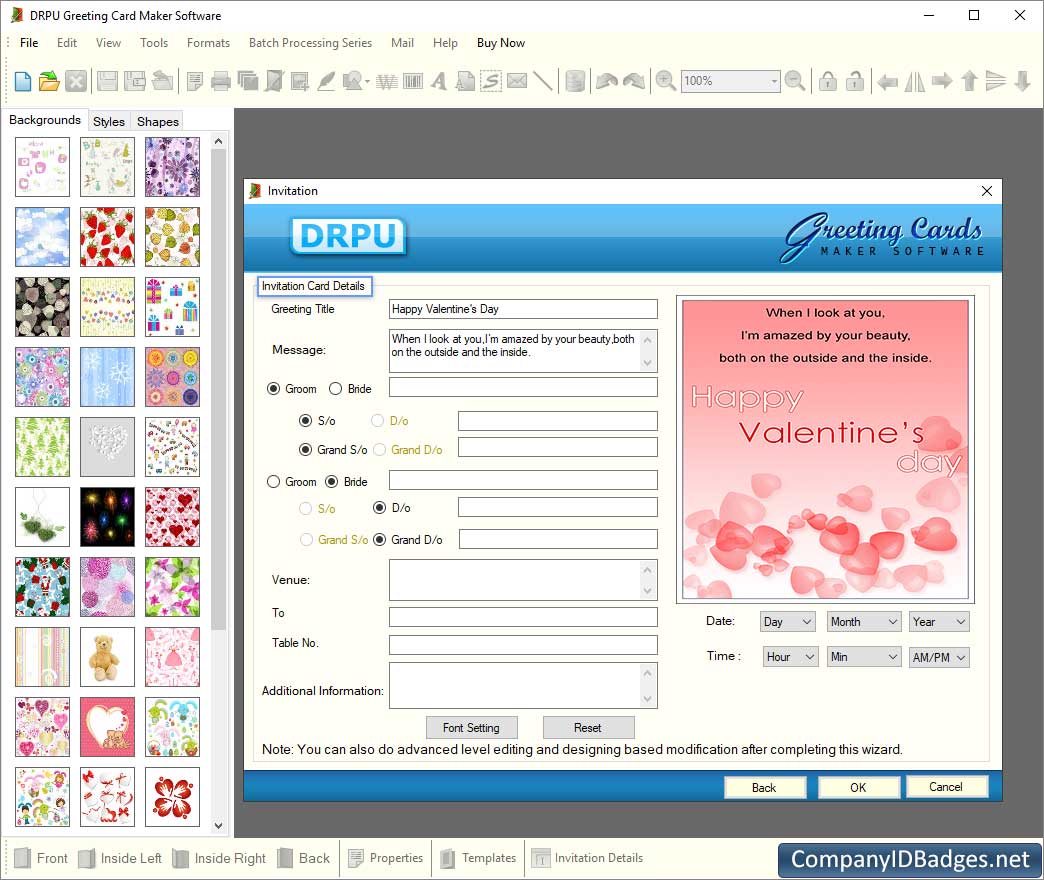Image resolution: width=1044 pixels, height=880 pixels.
Task: Click the diagonal line tool icon
Action: click(543, 81)
